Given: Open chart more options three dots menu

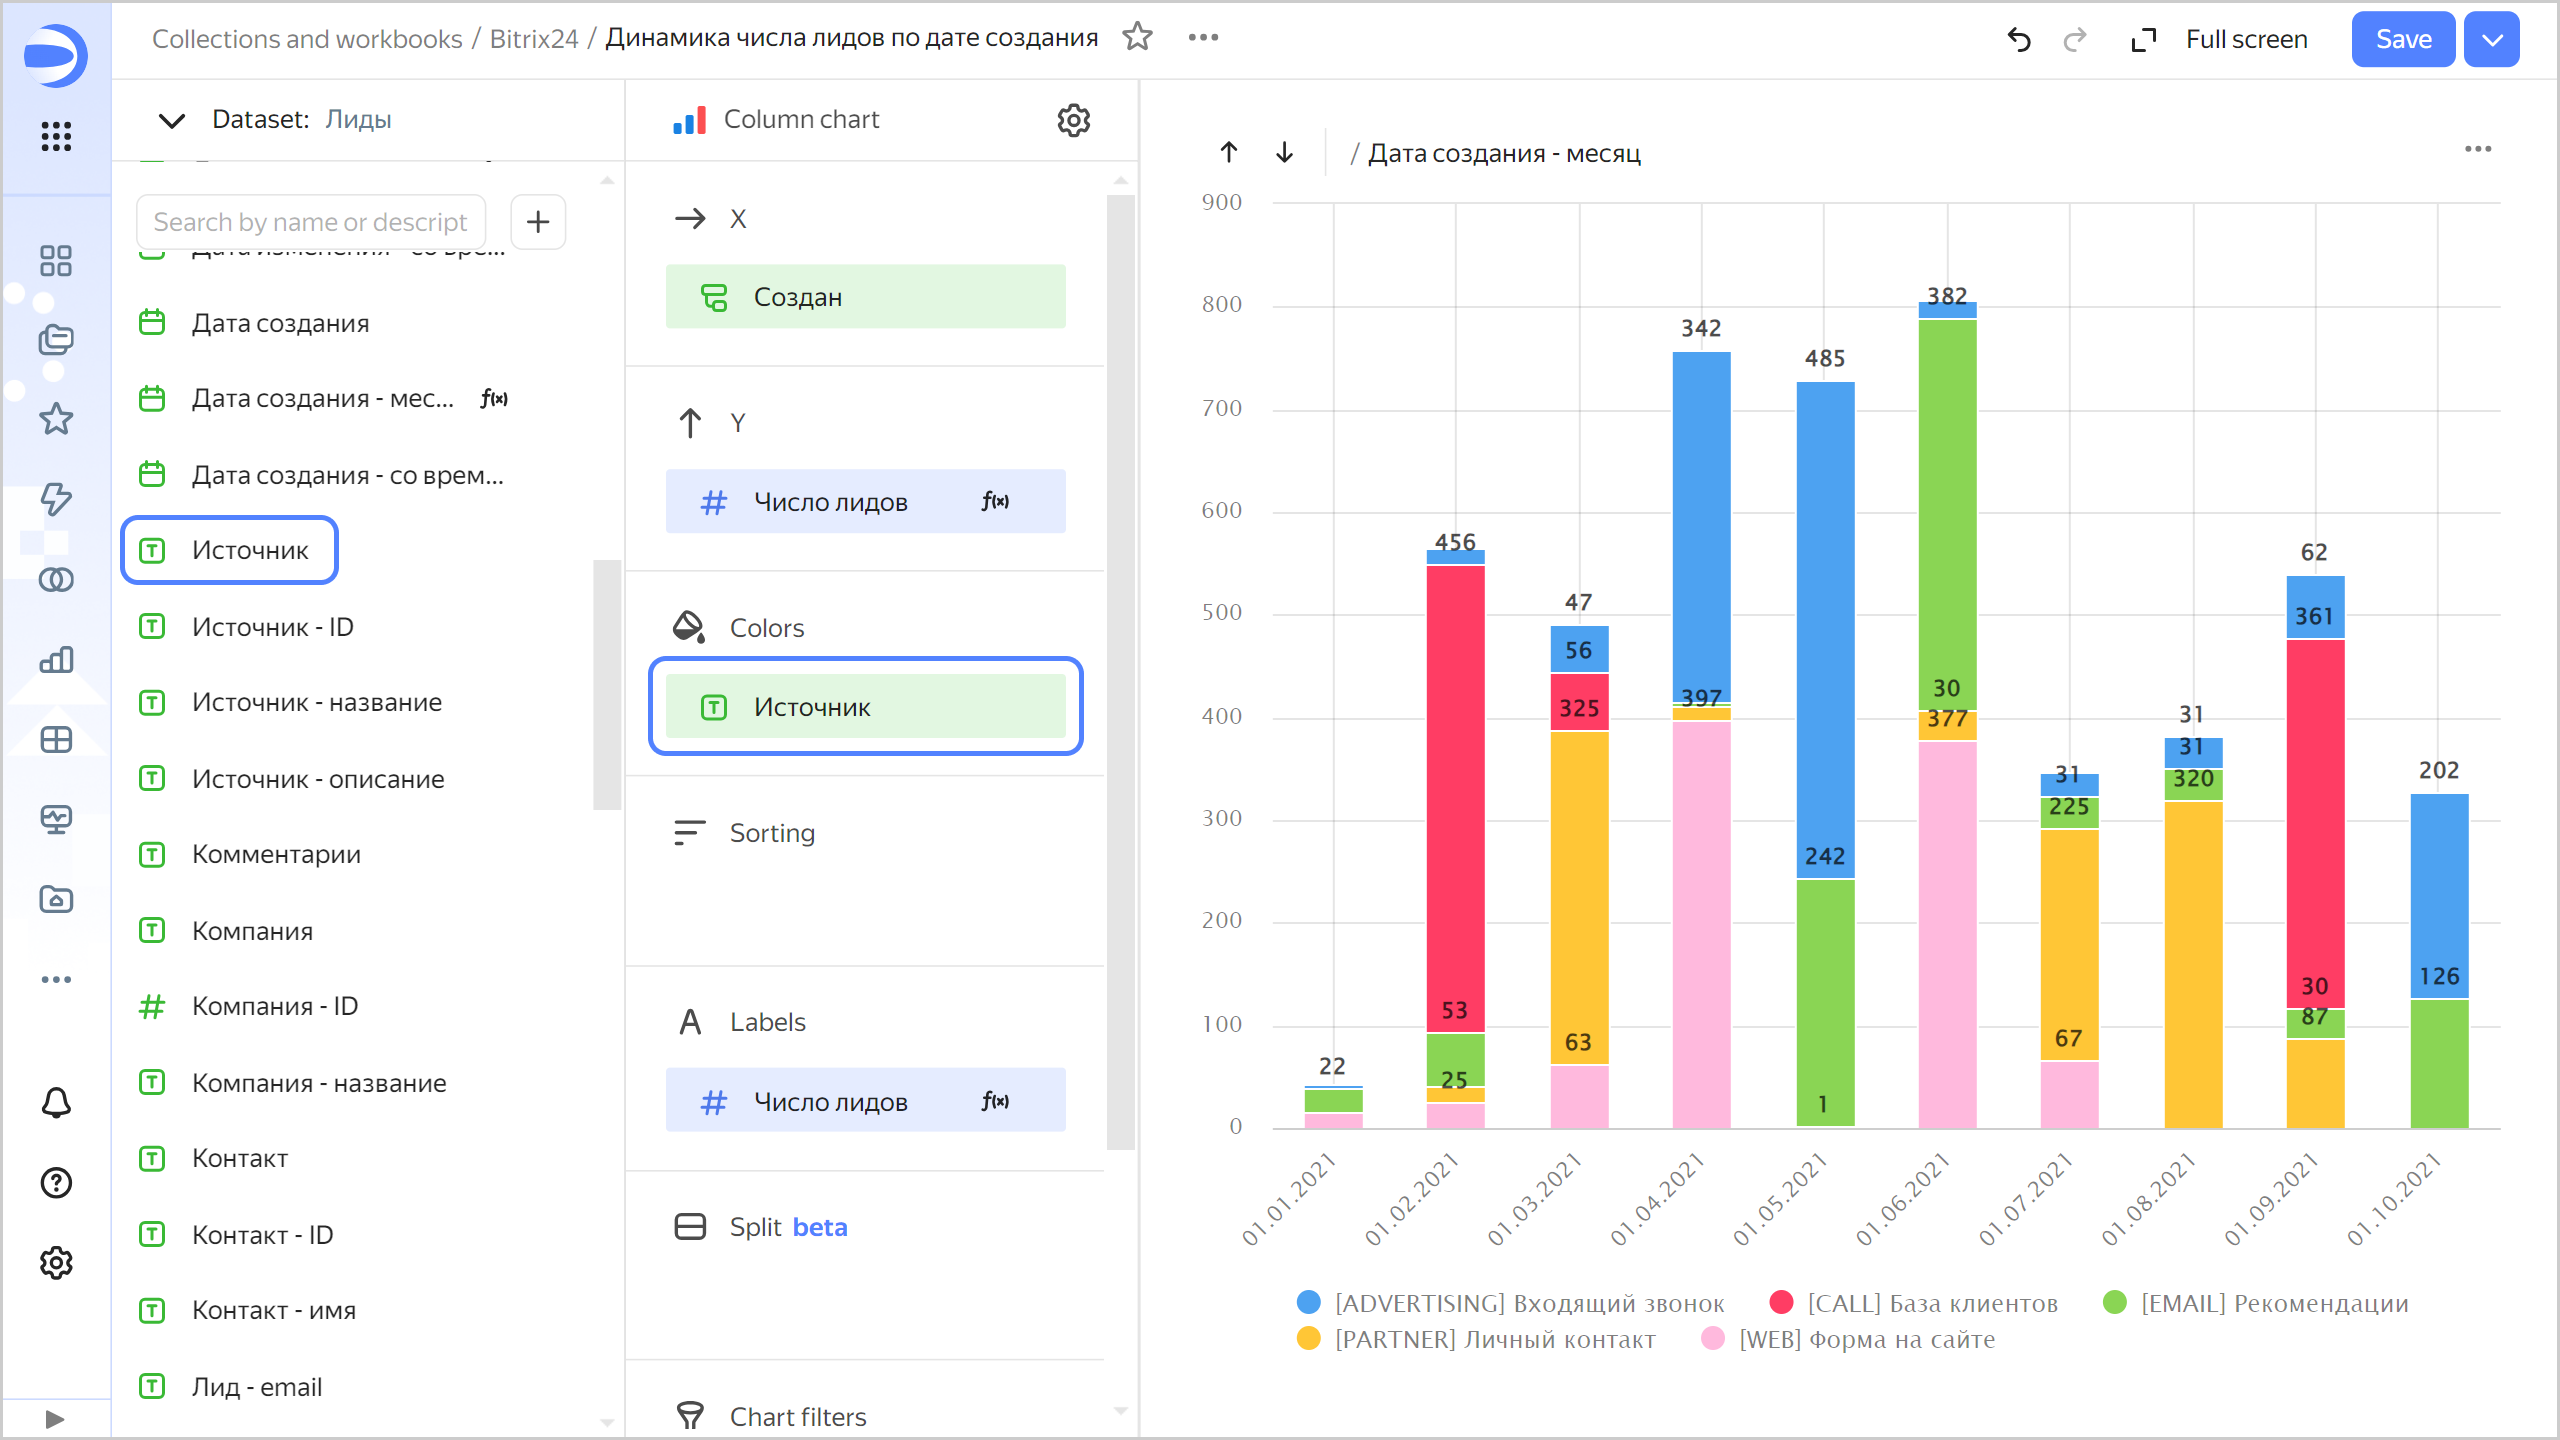Looking at the screenshot, I should 2477,149.
